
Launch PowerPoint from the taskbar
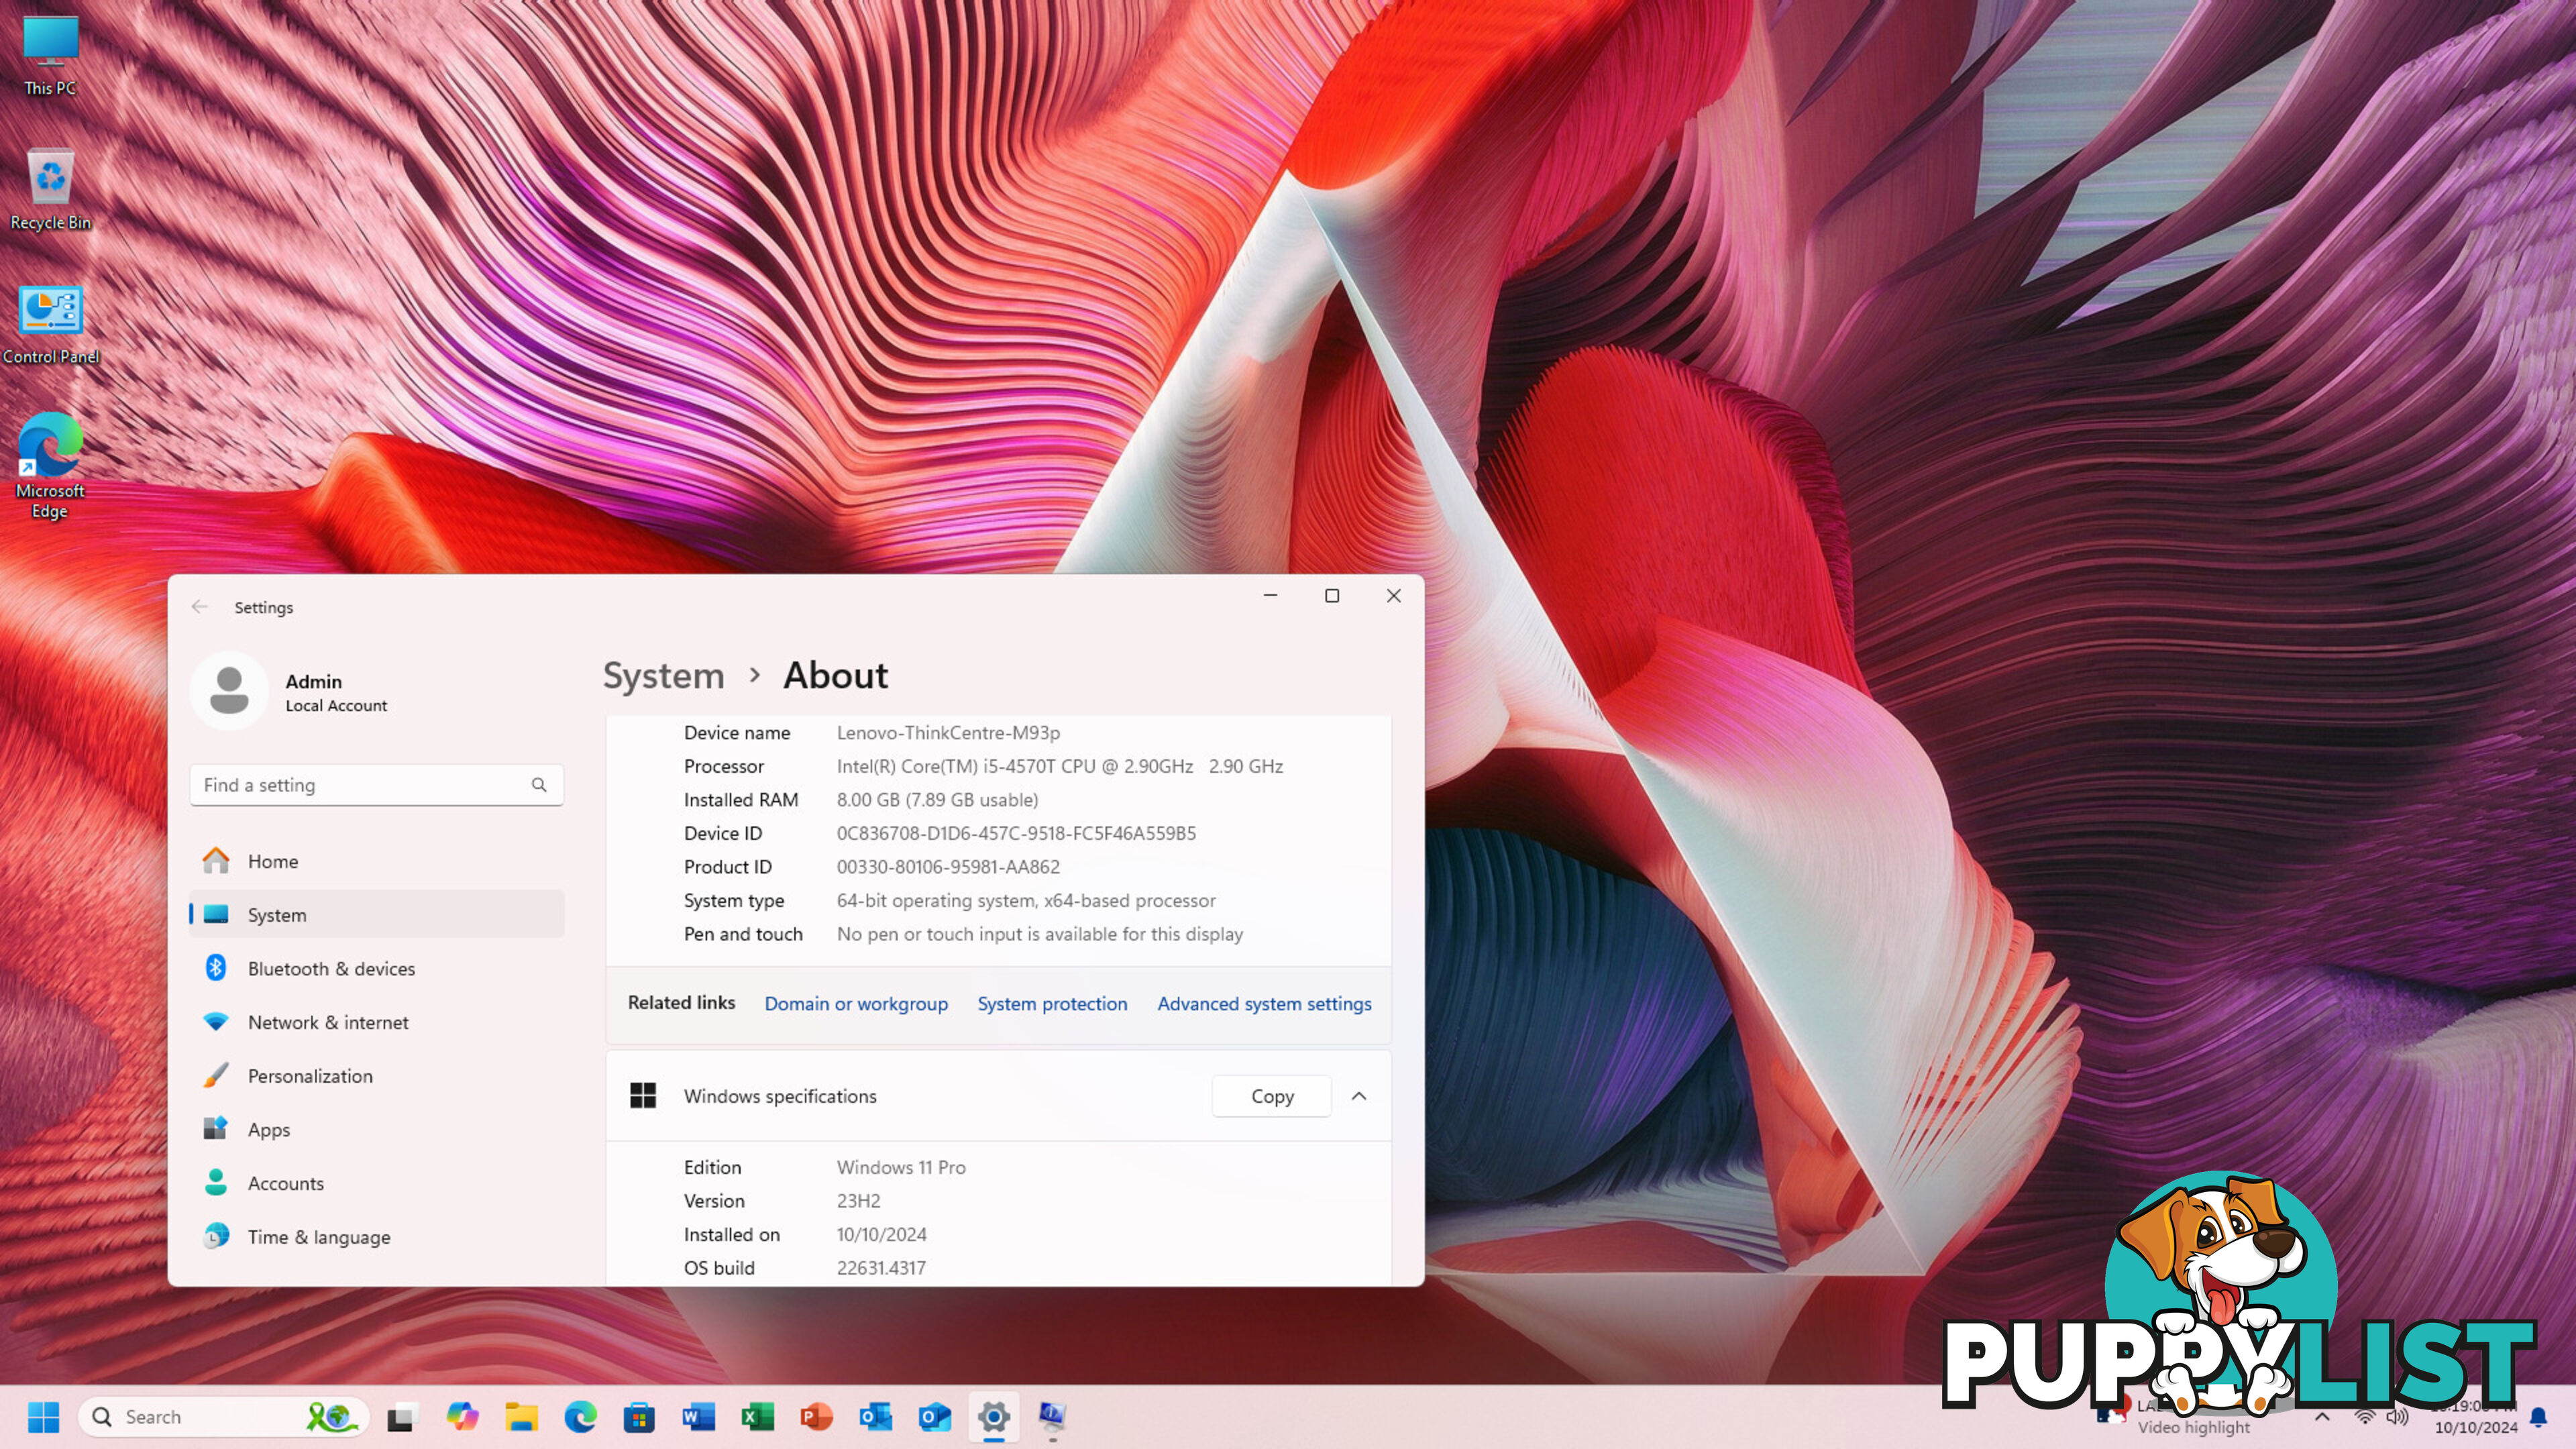pos(816,1416)
